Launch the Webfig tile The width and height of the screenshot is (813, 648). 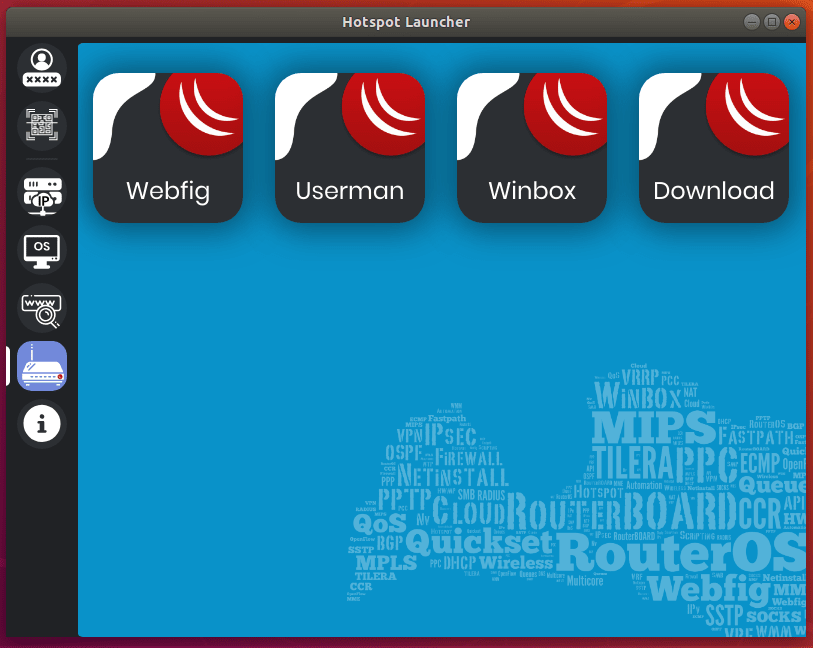click(168, 148)
